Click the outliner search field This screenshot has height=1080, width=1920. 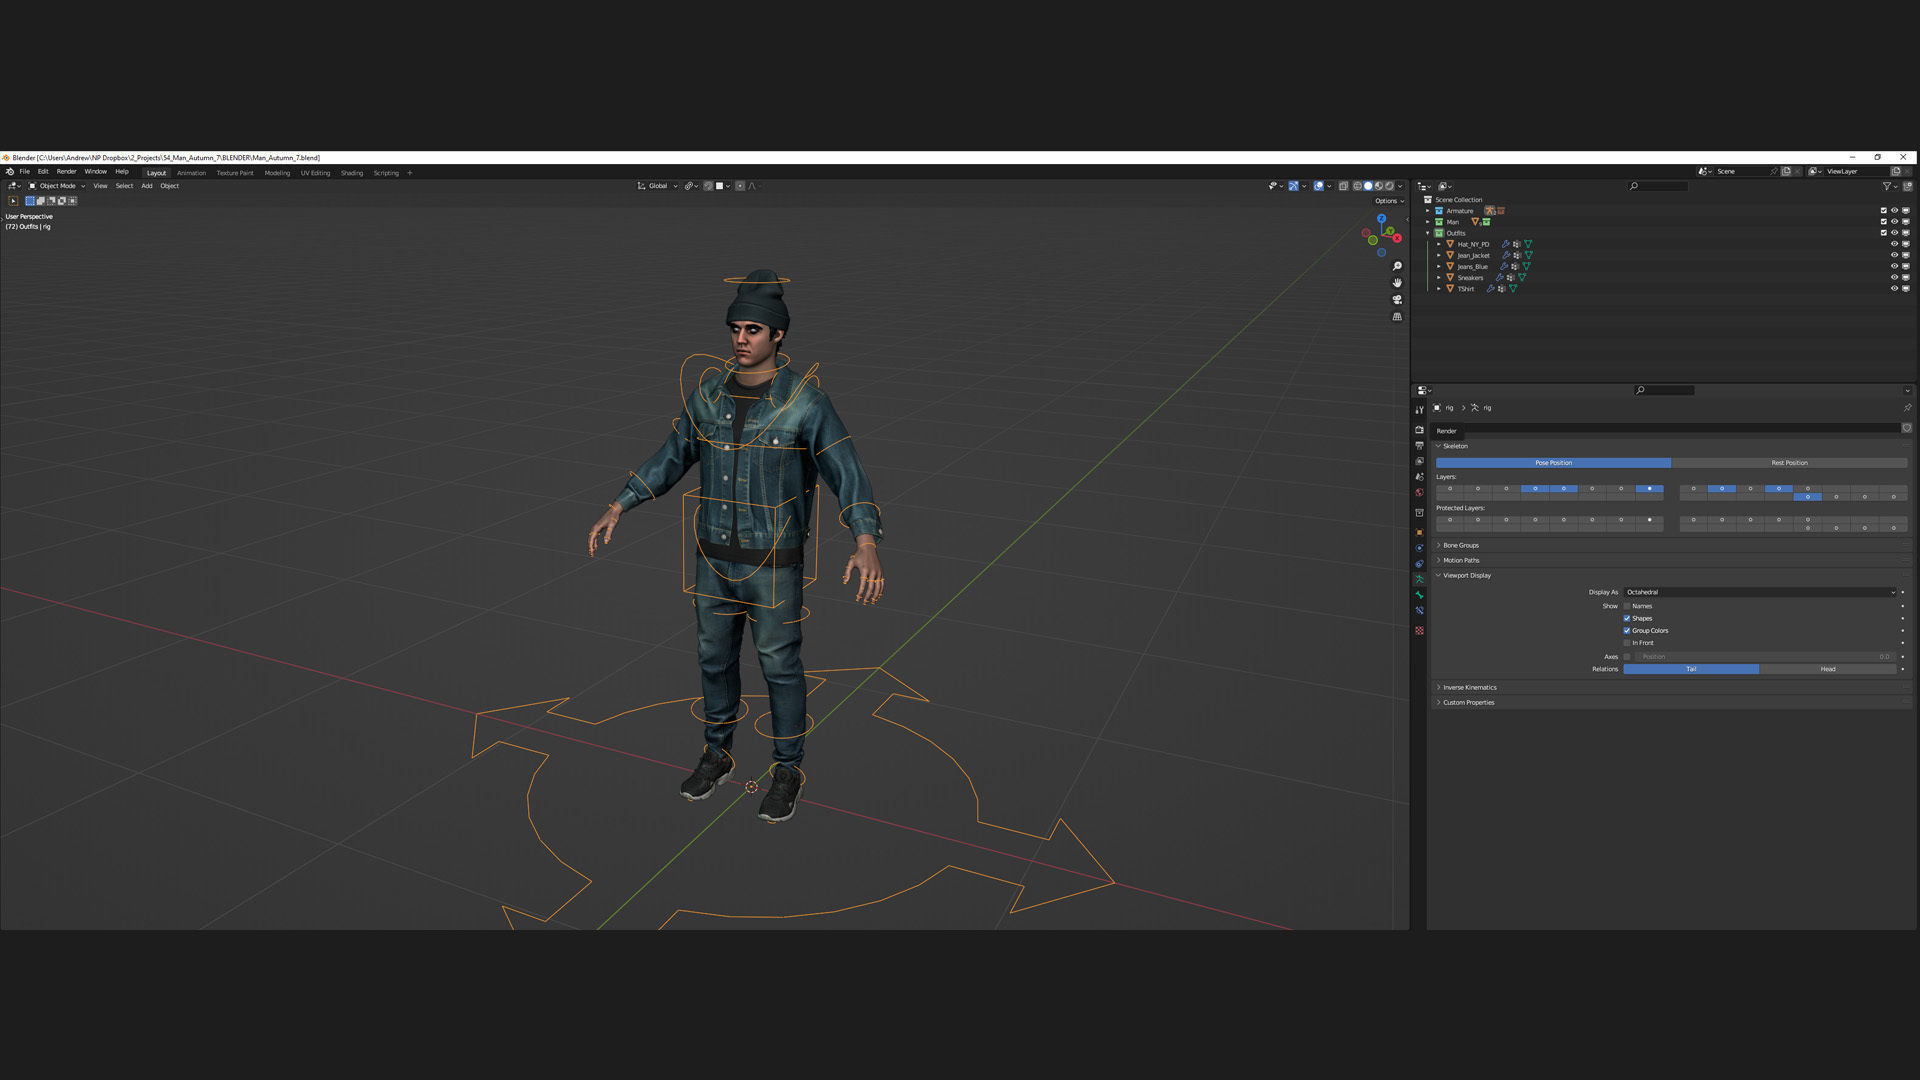point(1658,186)
